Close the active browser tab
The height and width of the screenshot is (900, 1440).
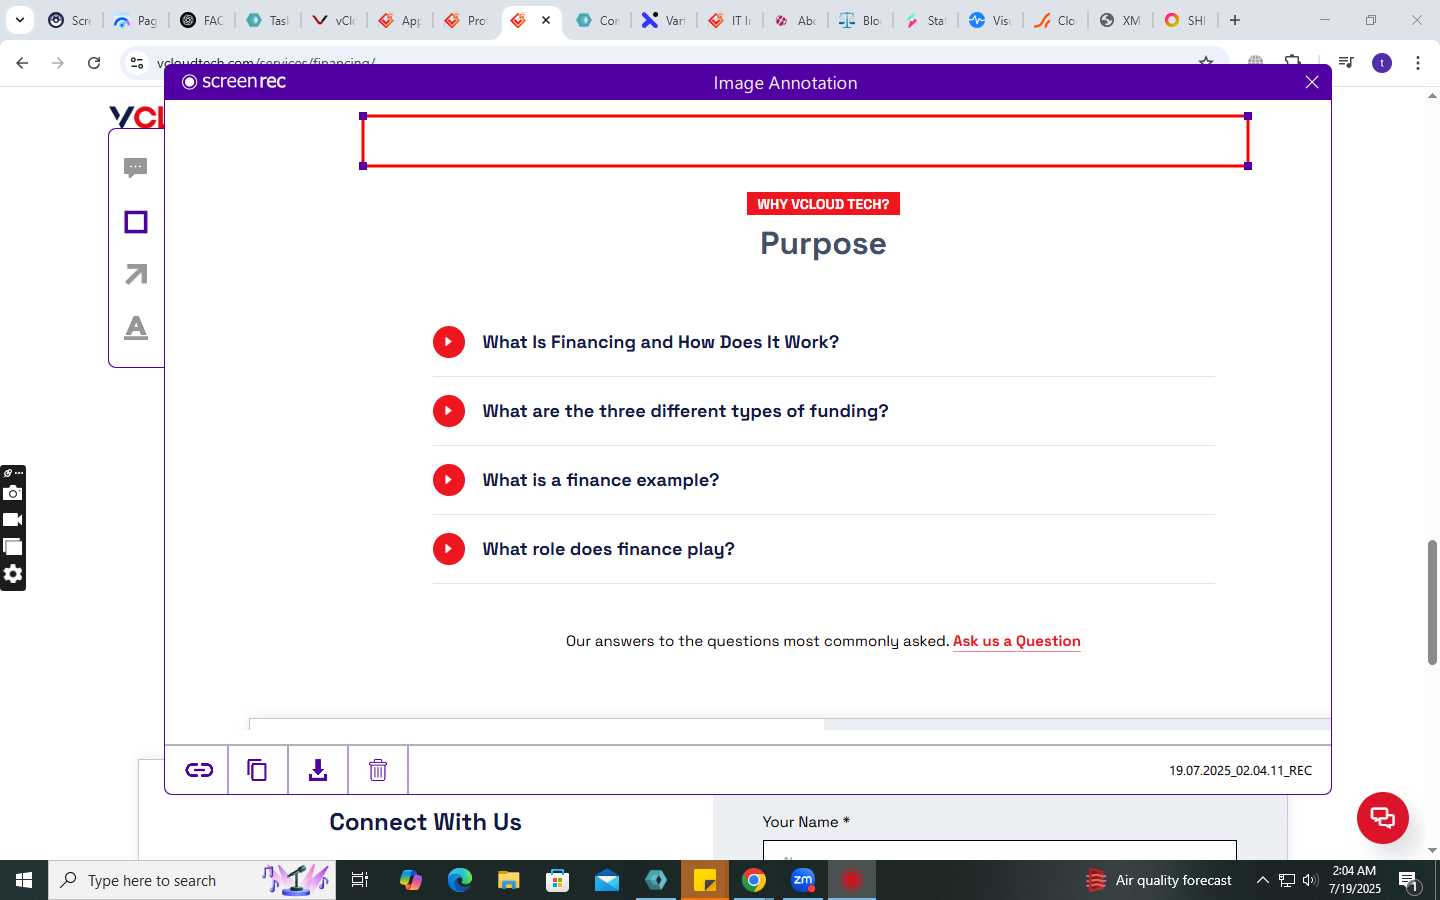coord(546,20)
